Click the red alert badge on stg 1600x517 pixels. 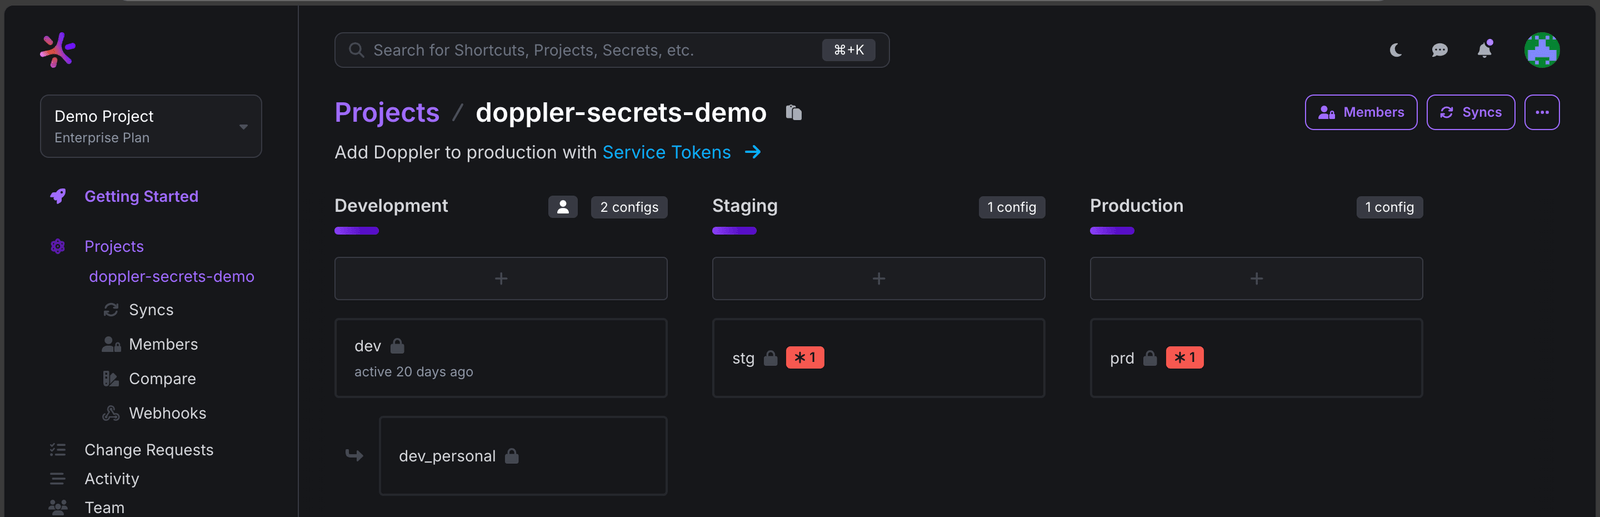tap(805, 358)
